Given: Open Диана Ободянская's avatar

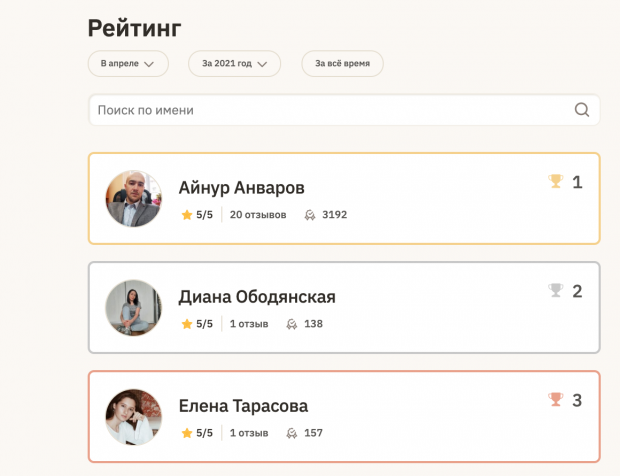Looking at the screenshot, I should [x=133, y=307].
